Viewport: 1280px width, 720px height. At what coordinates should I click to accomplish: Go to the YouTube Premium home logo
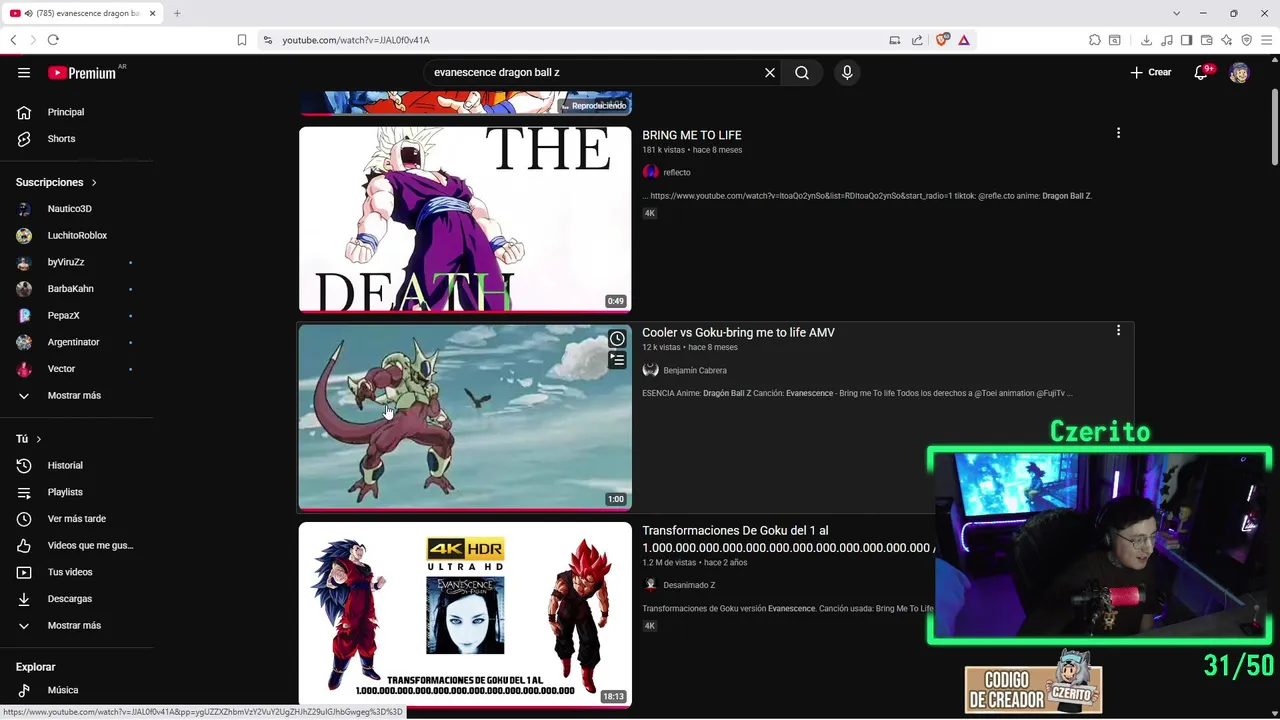pyautogui.click(x=82, y=72)
